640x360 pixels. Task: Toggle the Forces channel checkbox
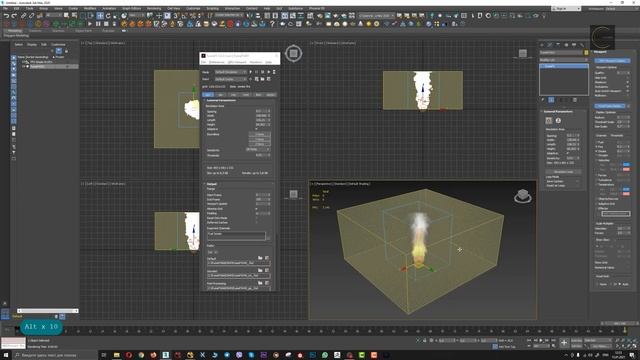pyautogui.click(x=597, y=176)
